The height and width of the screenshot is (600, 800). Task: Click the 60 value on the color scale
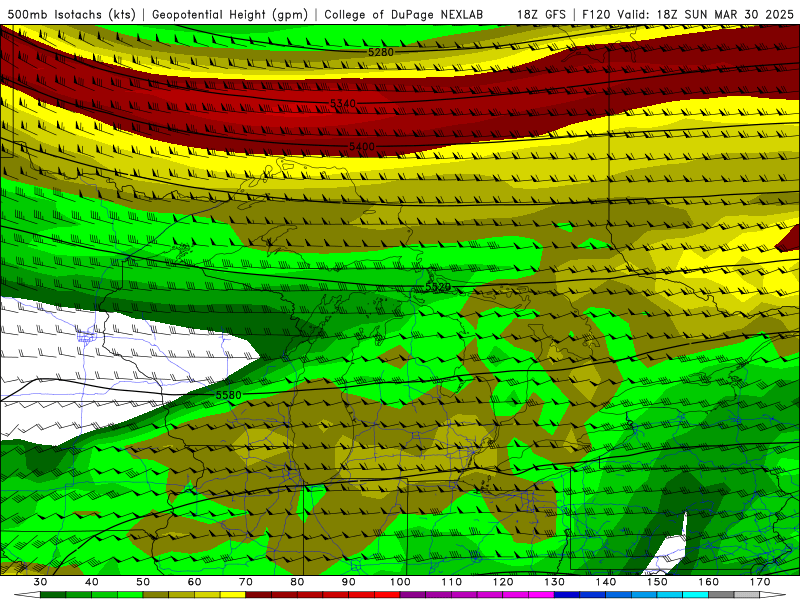[194, 582]
